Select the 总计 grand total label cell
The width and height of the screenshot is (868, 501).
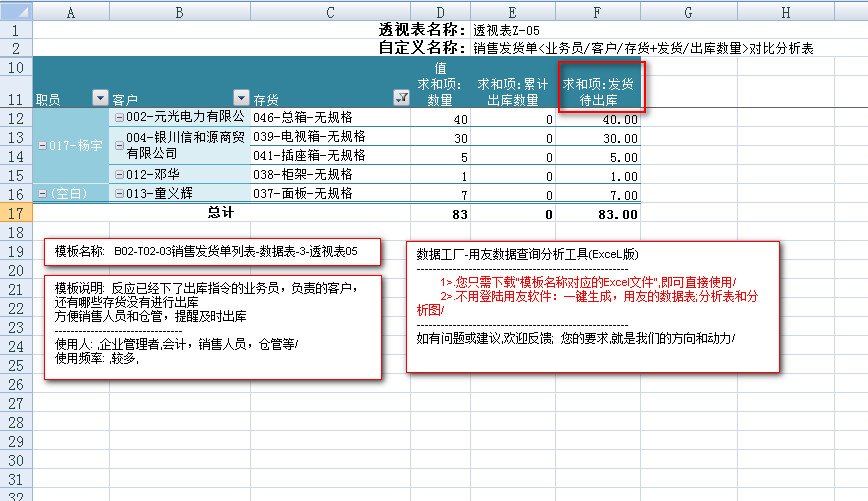[220, 212]
